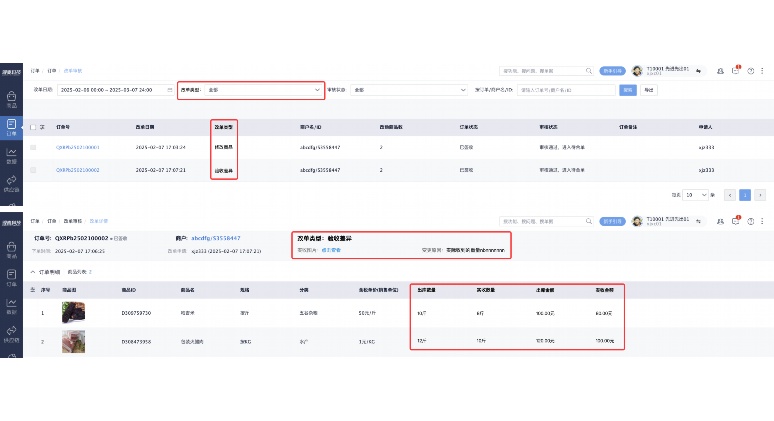774x421 pixels.
Task: Click search magnifier icon in order detail page header
Action: click(588, 221)
